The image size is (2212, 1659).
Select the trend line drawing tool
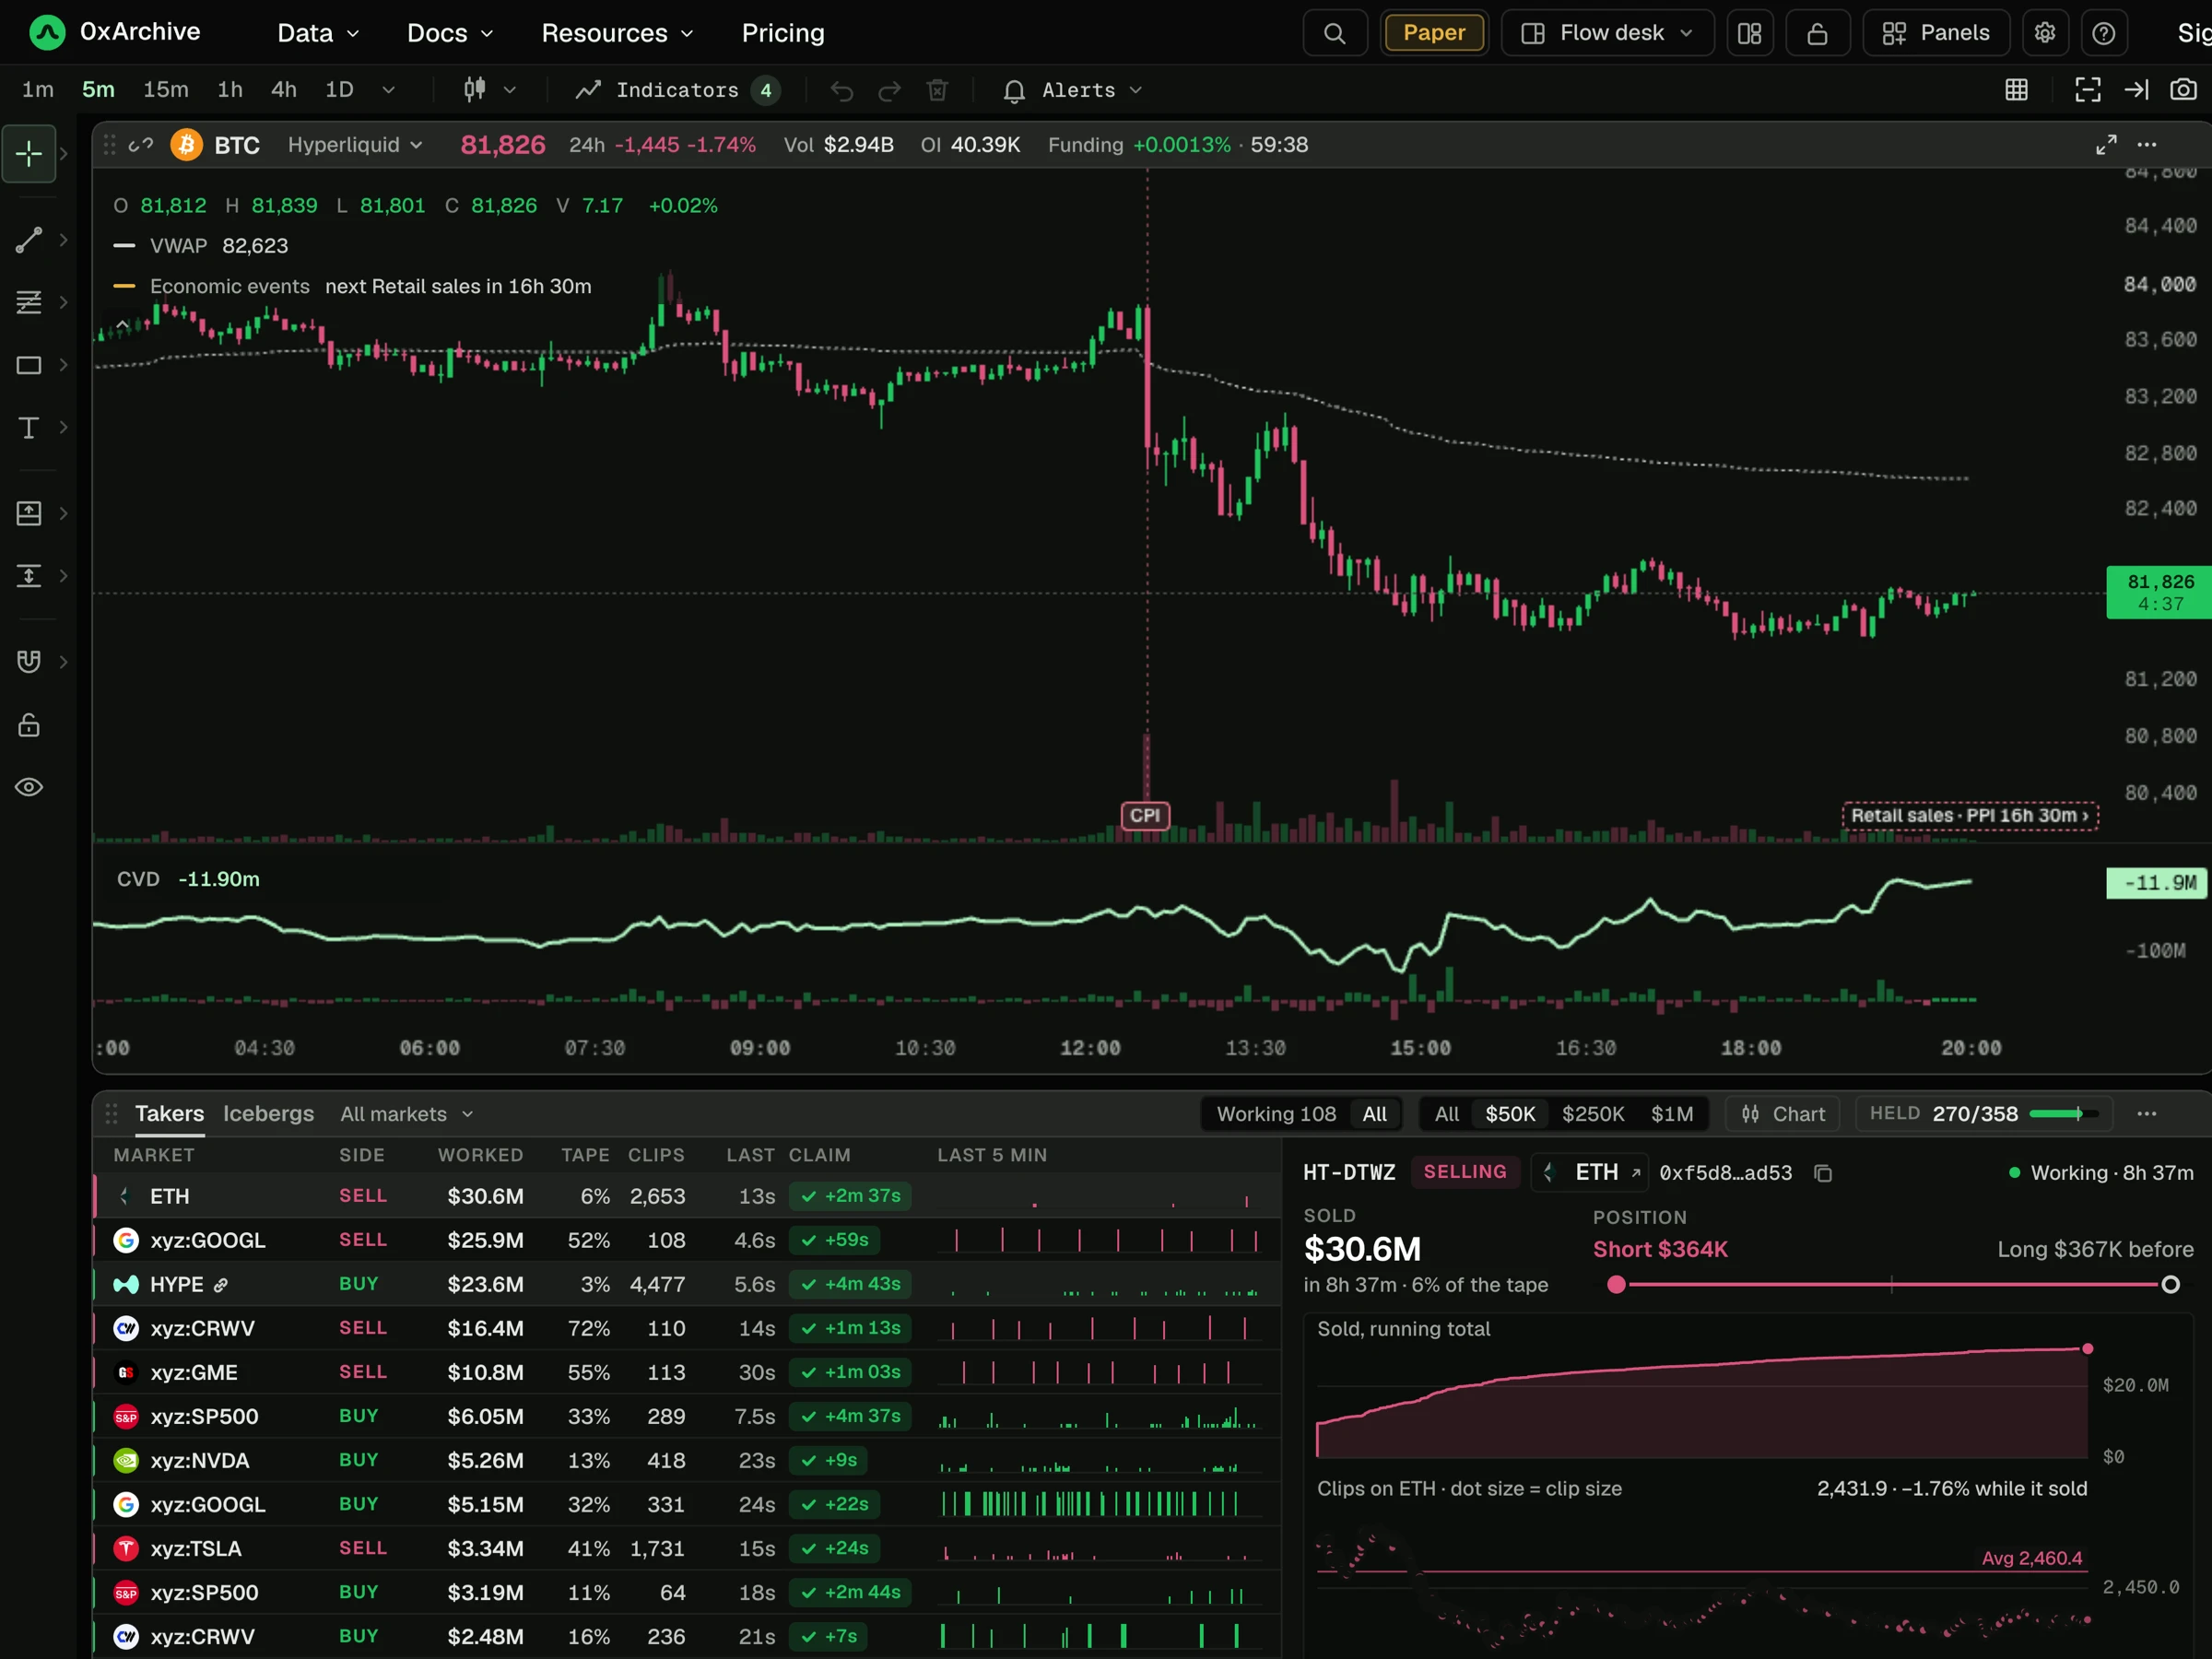[x=29, y=240]
